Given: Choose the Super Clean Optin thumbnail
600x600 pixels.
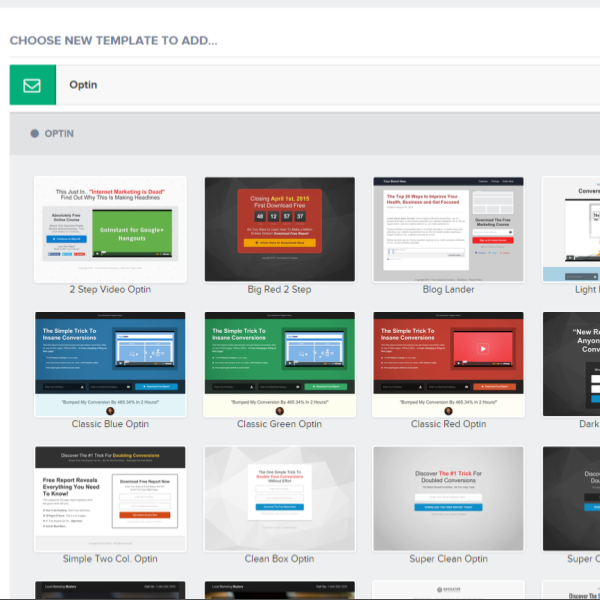Looking at the screenshot, I should click(x=448, y=499).
